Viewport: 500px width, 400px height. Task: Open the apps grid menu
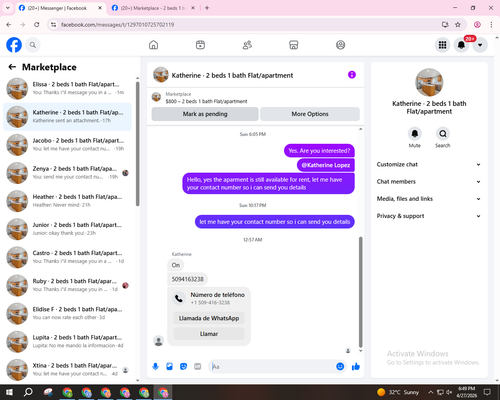(442, 45)
